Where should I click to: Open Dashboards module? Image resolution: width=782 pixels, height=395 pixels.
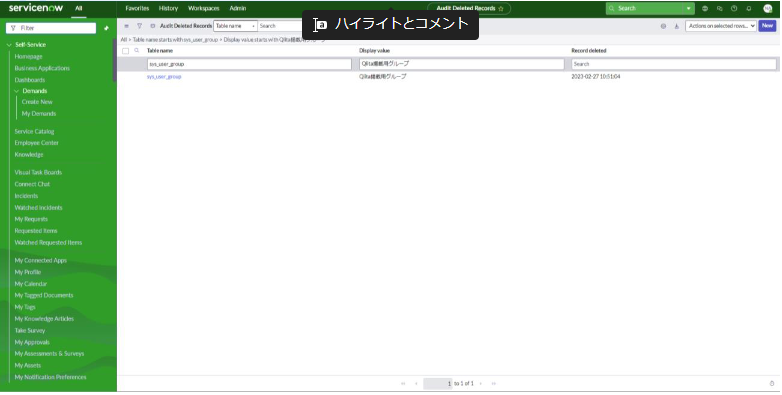coord(30,80)
